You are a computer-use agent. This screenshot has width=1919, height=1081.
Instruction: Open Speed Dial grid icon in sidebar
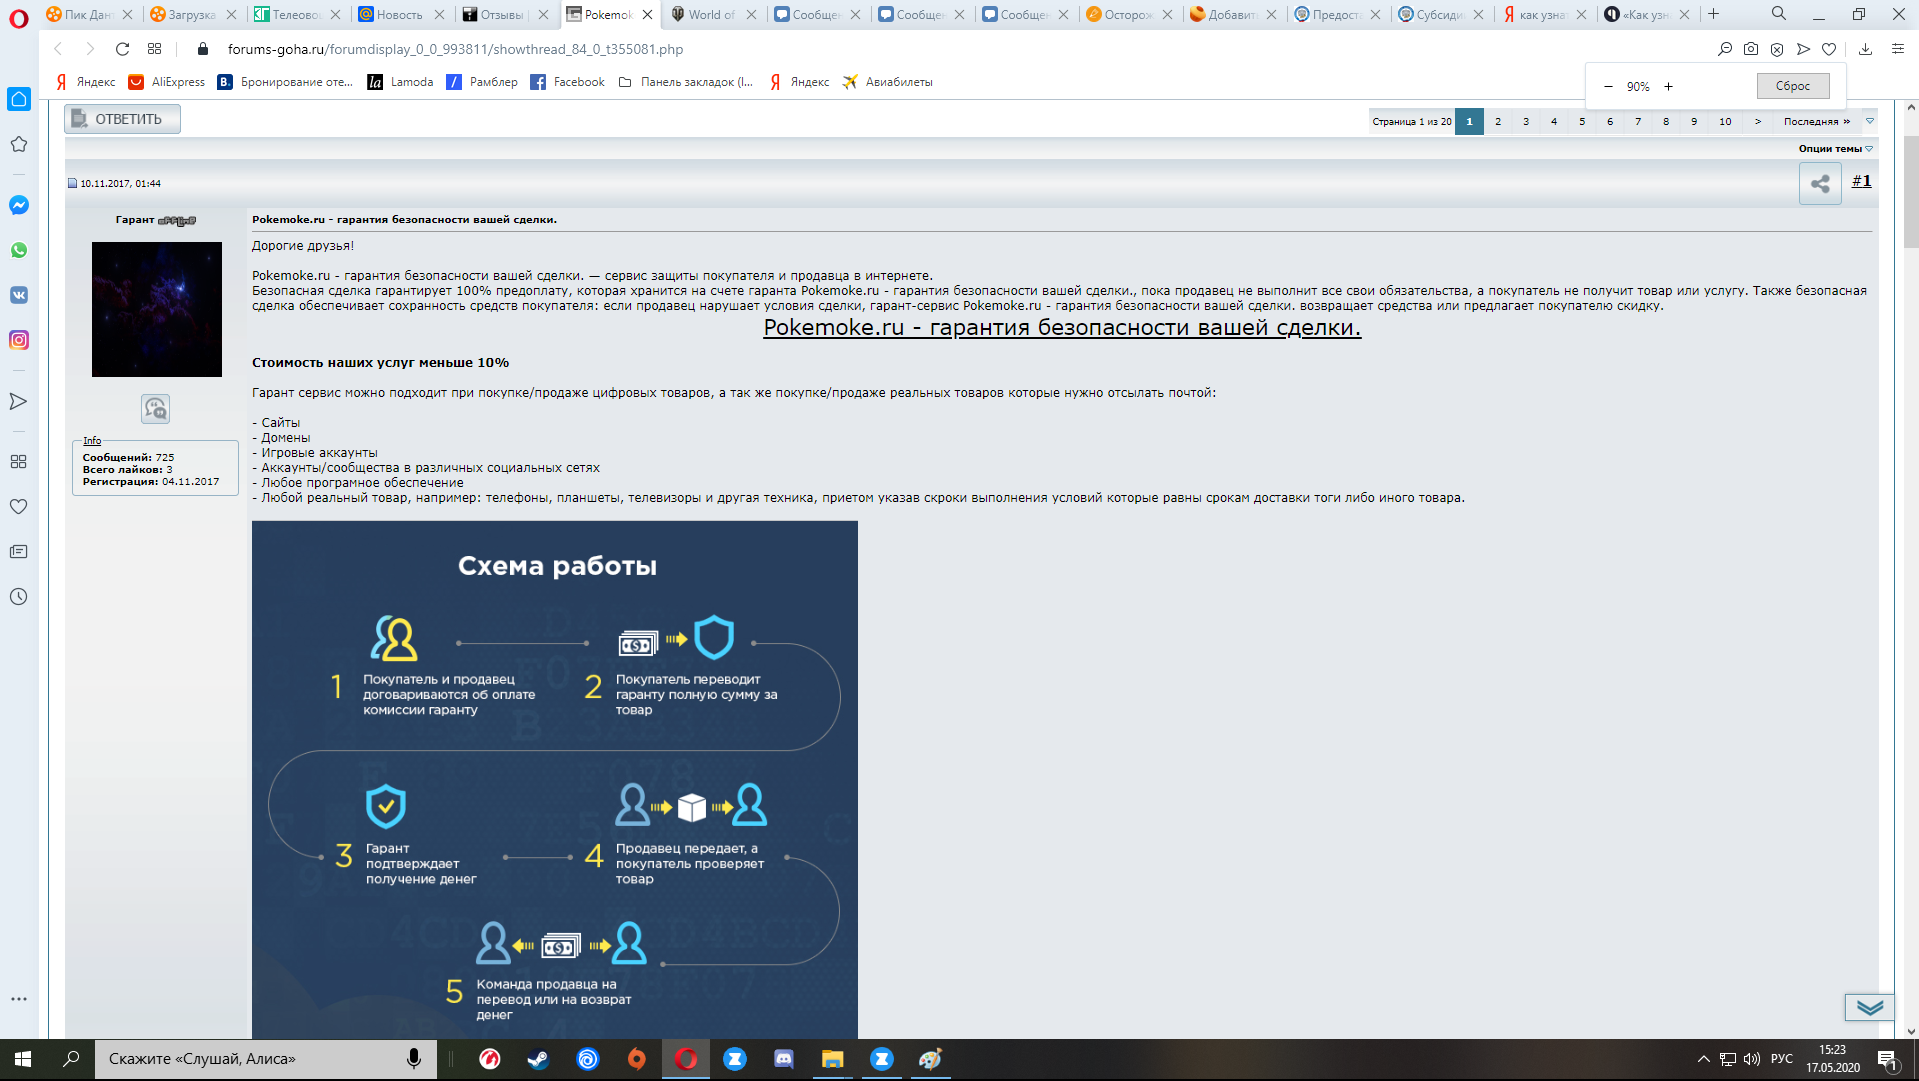tap(19, 461)
